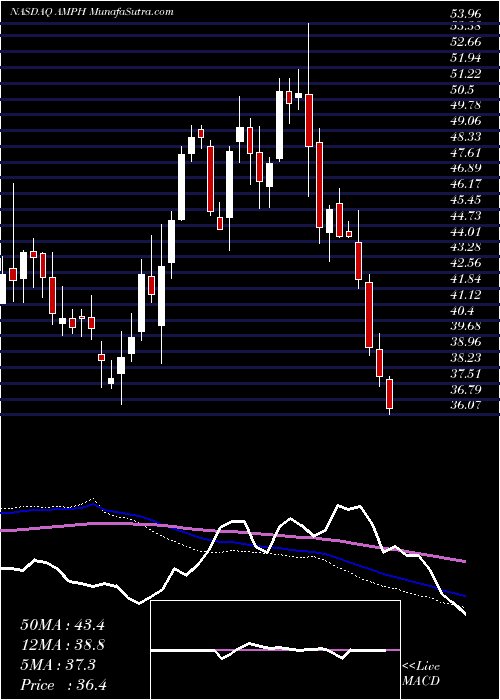Click the 51.22 price axis label
This screenshot has width=500, height=700.
[466, 73]
